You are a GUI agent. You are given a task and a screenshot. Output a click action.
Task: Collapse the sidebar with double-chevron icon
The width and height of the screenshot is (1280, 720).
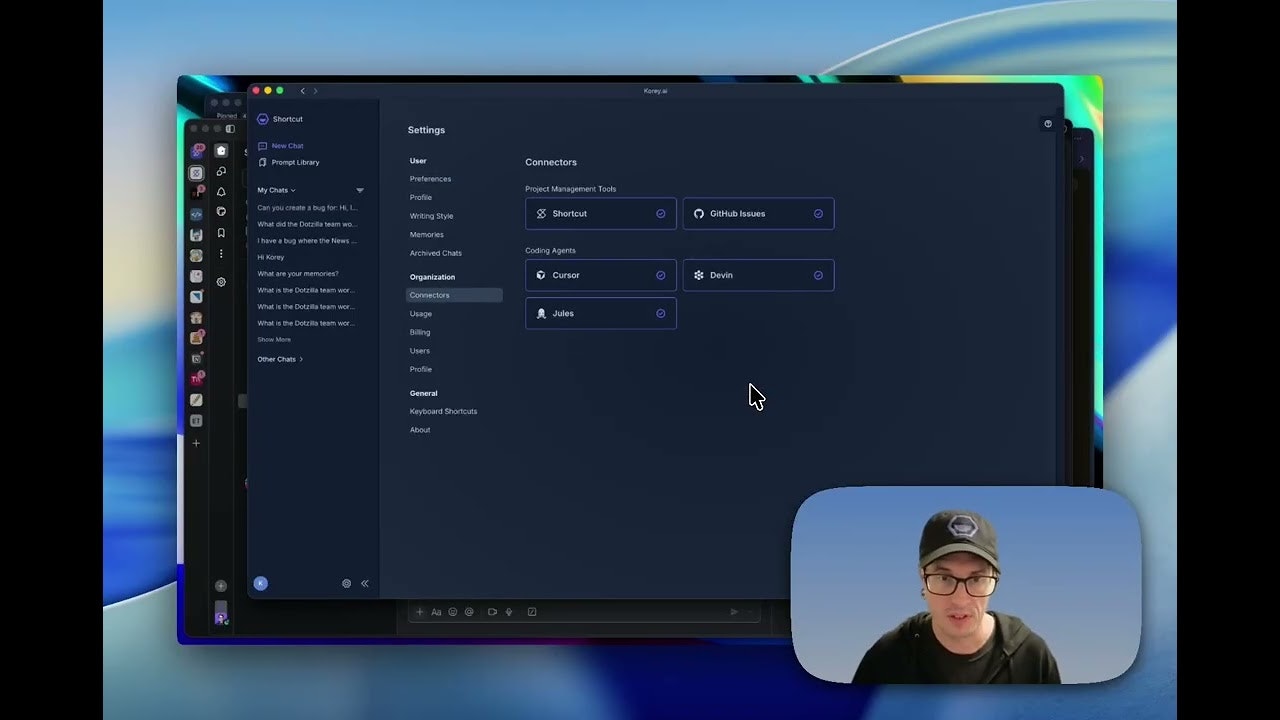[365, 583]
